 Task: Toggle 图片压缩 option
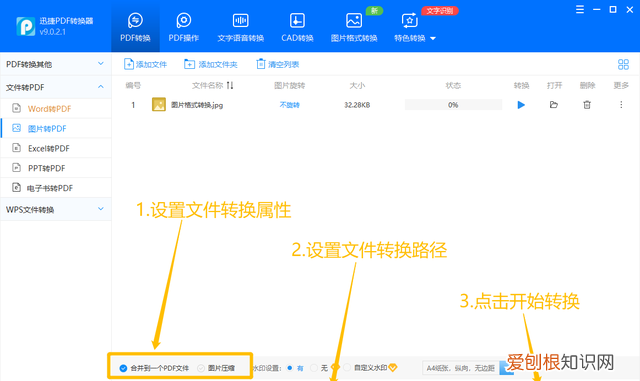[216, 368]
